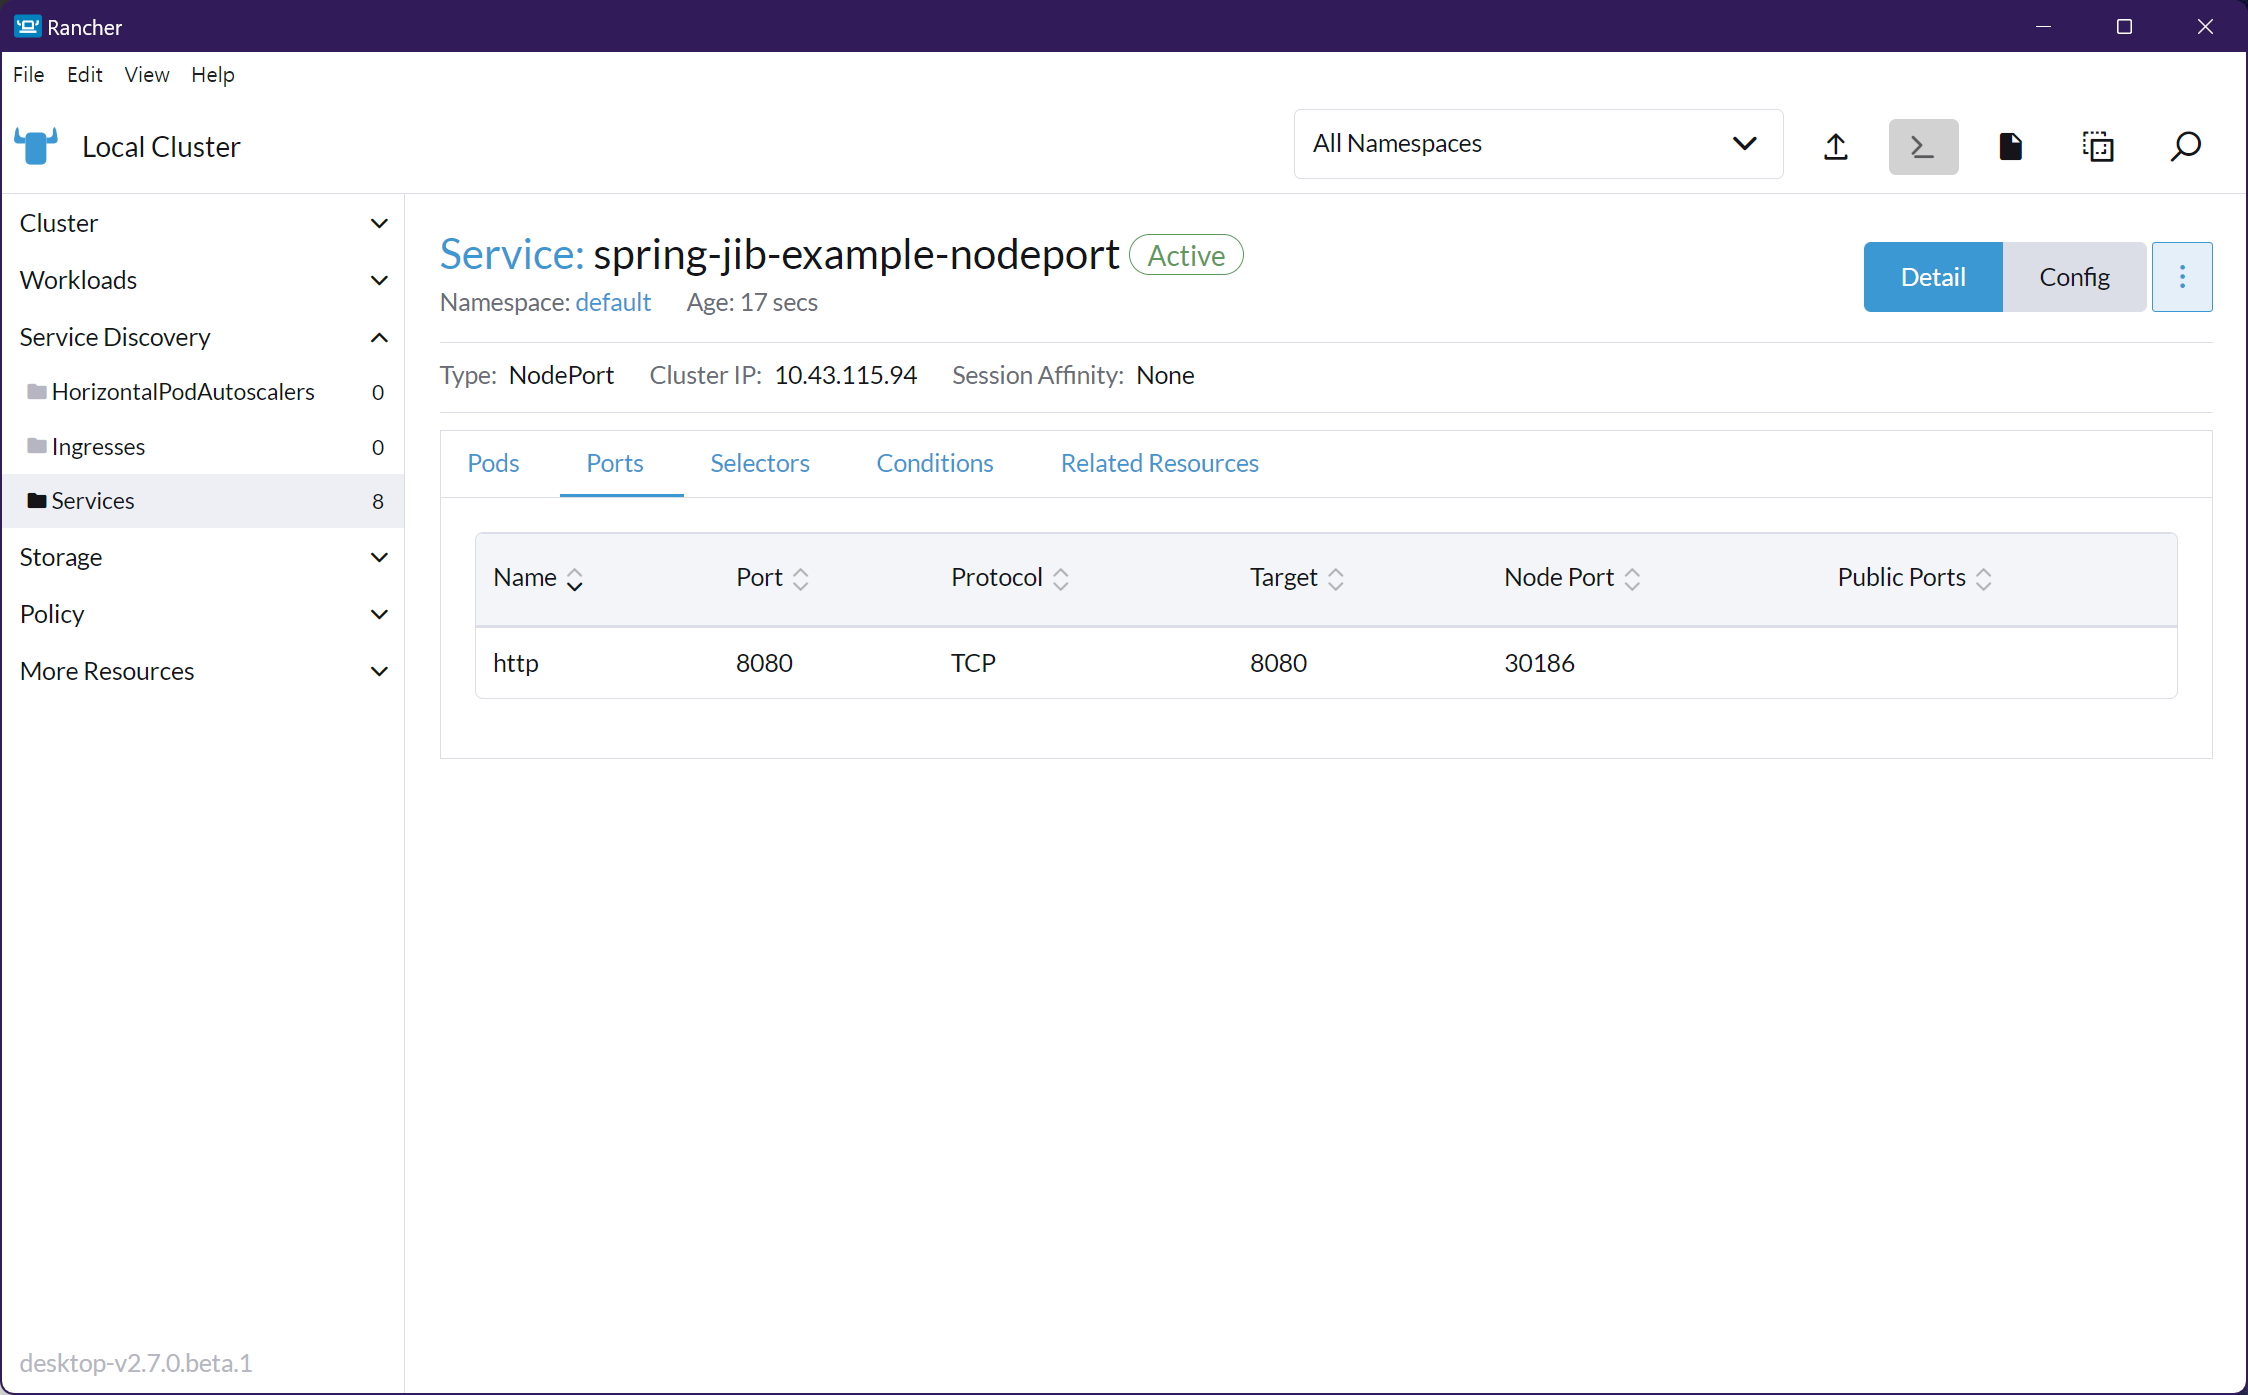Click the Age: 17 secs label
Image resolution: width=2248 pixels, height=1395 pixels.
tap(752, 302)
